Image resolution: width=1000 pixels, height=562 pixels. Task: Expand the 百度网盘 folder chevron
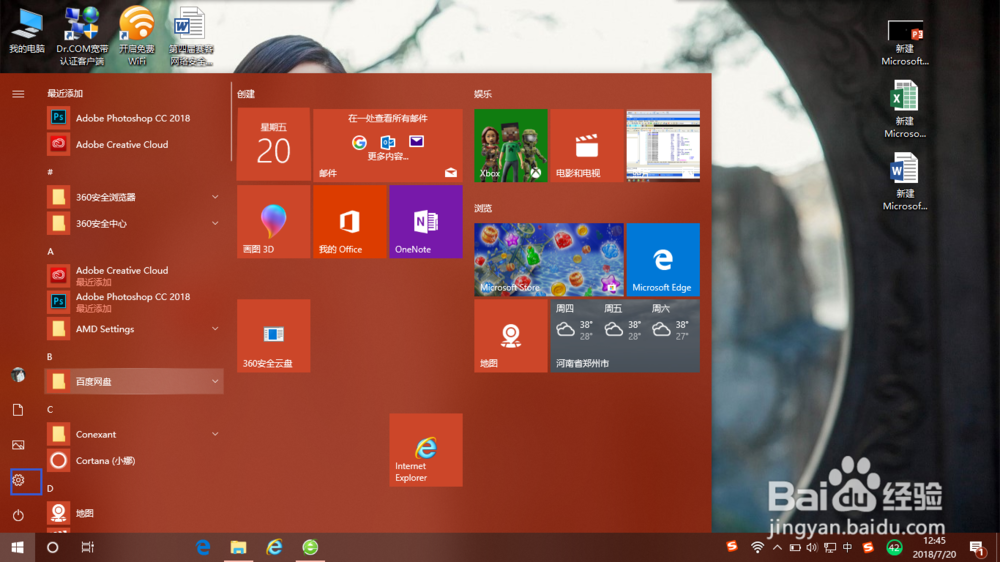click(215, 381)
